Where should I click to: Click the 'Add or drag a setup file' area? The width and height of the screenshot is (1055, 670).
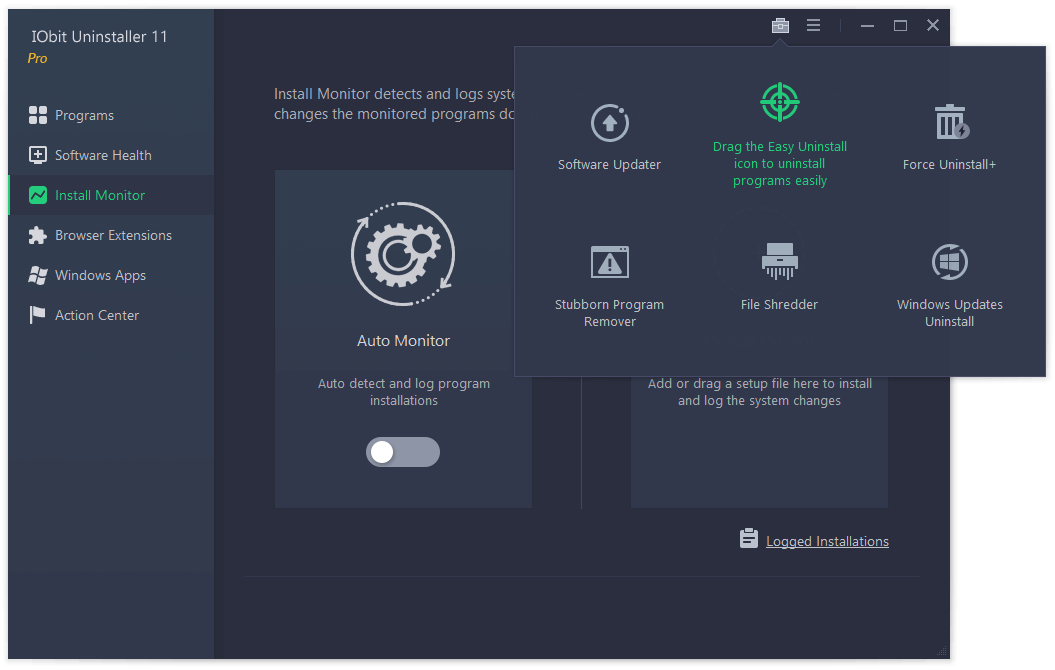(x=760, y=392)
